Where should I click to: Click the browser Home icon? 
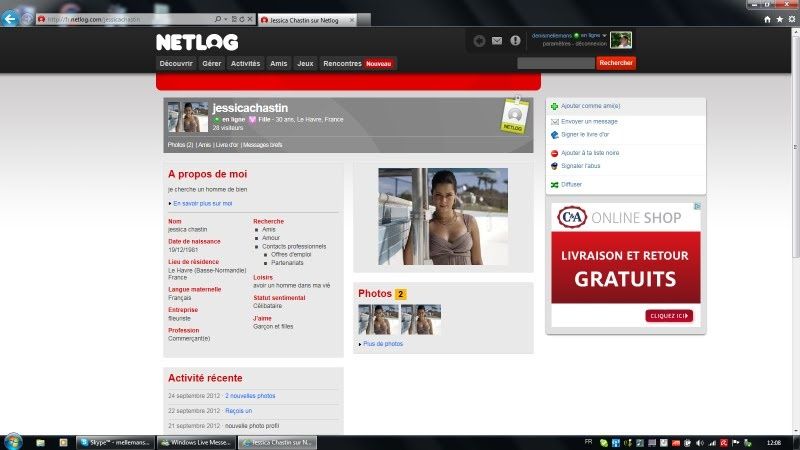(x=767, y=19)
